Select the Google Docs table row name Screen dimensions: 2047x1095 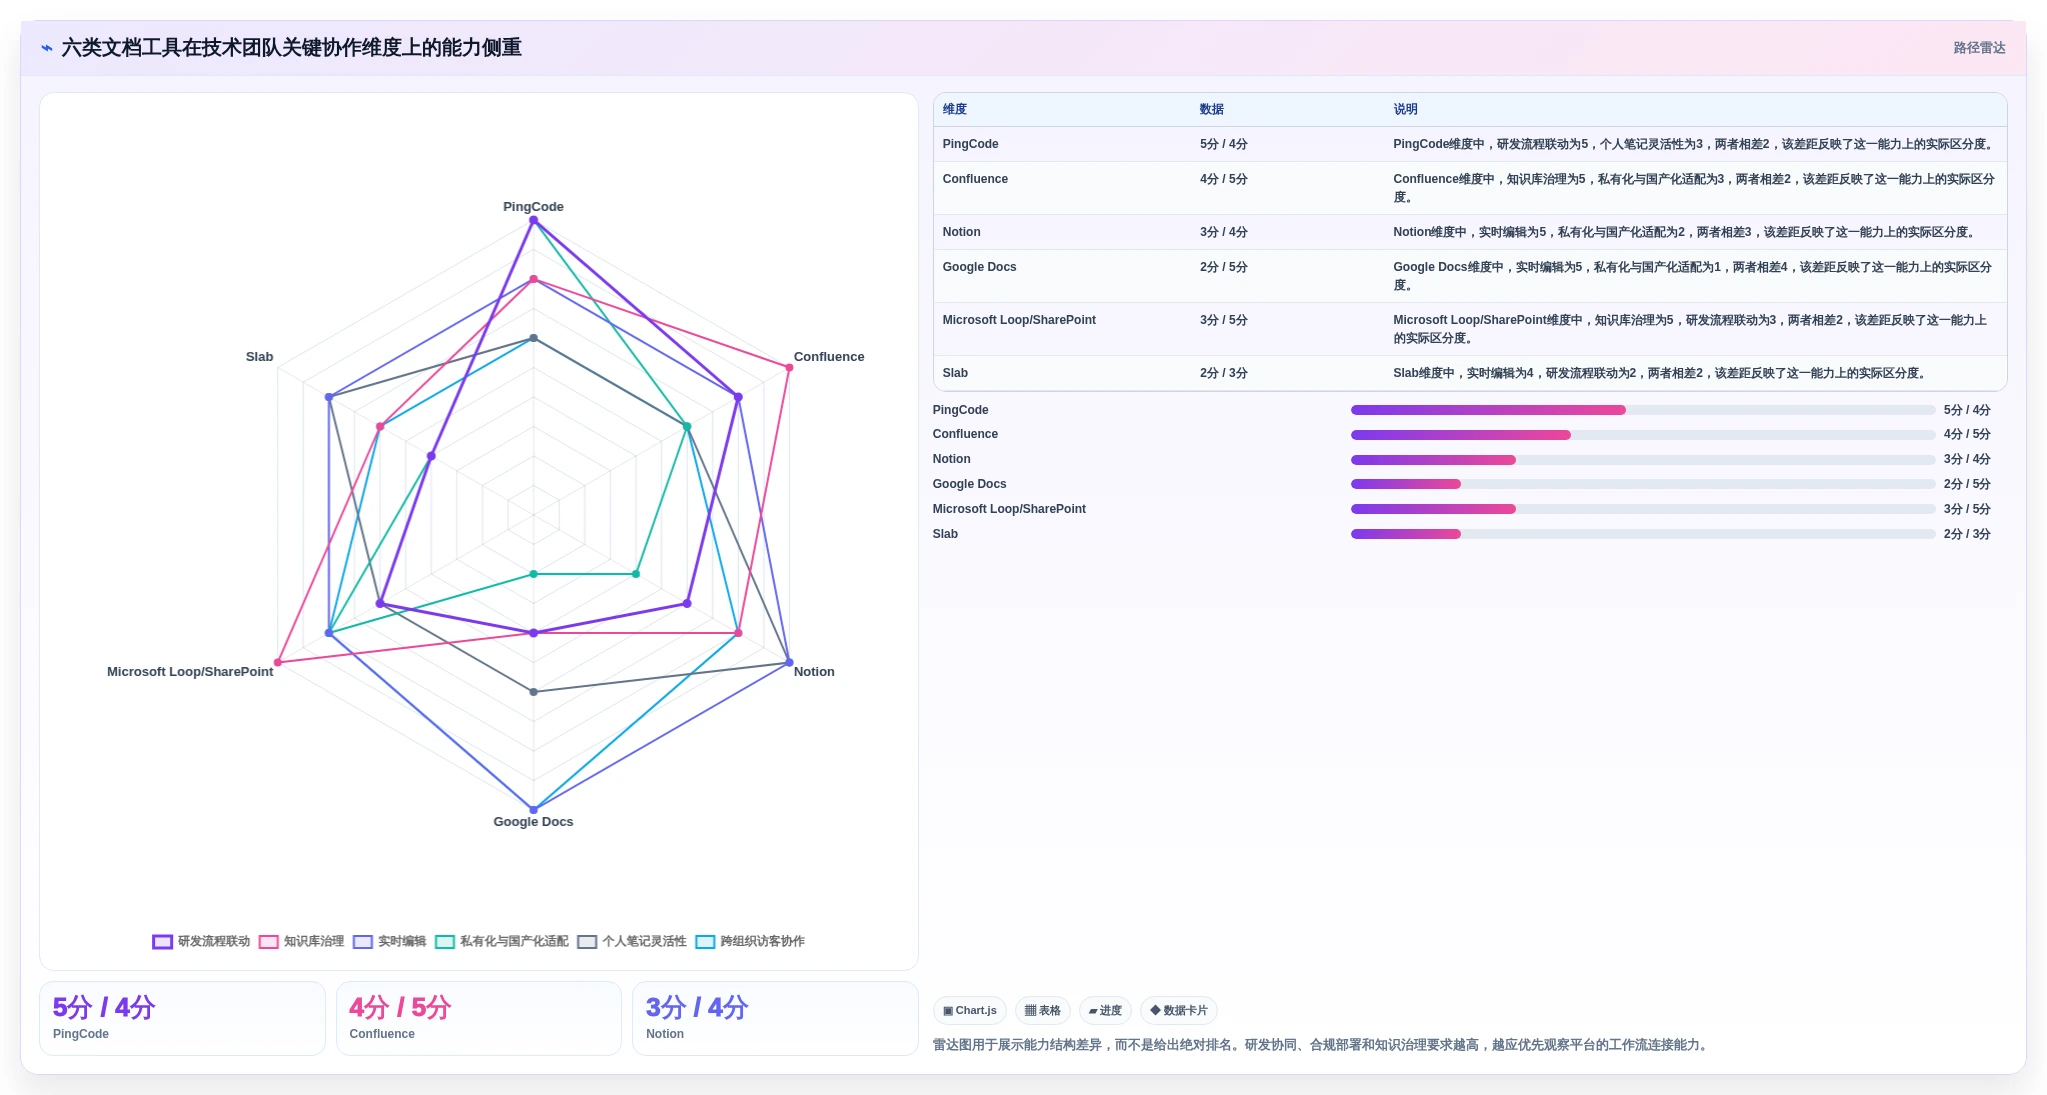[x=979, y=267]
